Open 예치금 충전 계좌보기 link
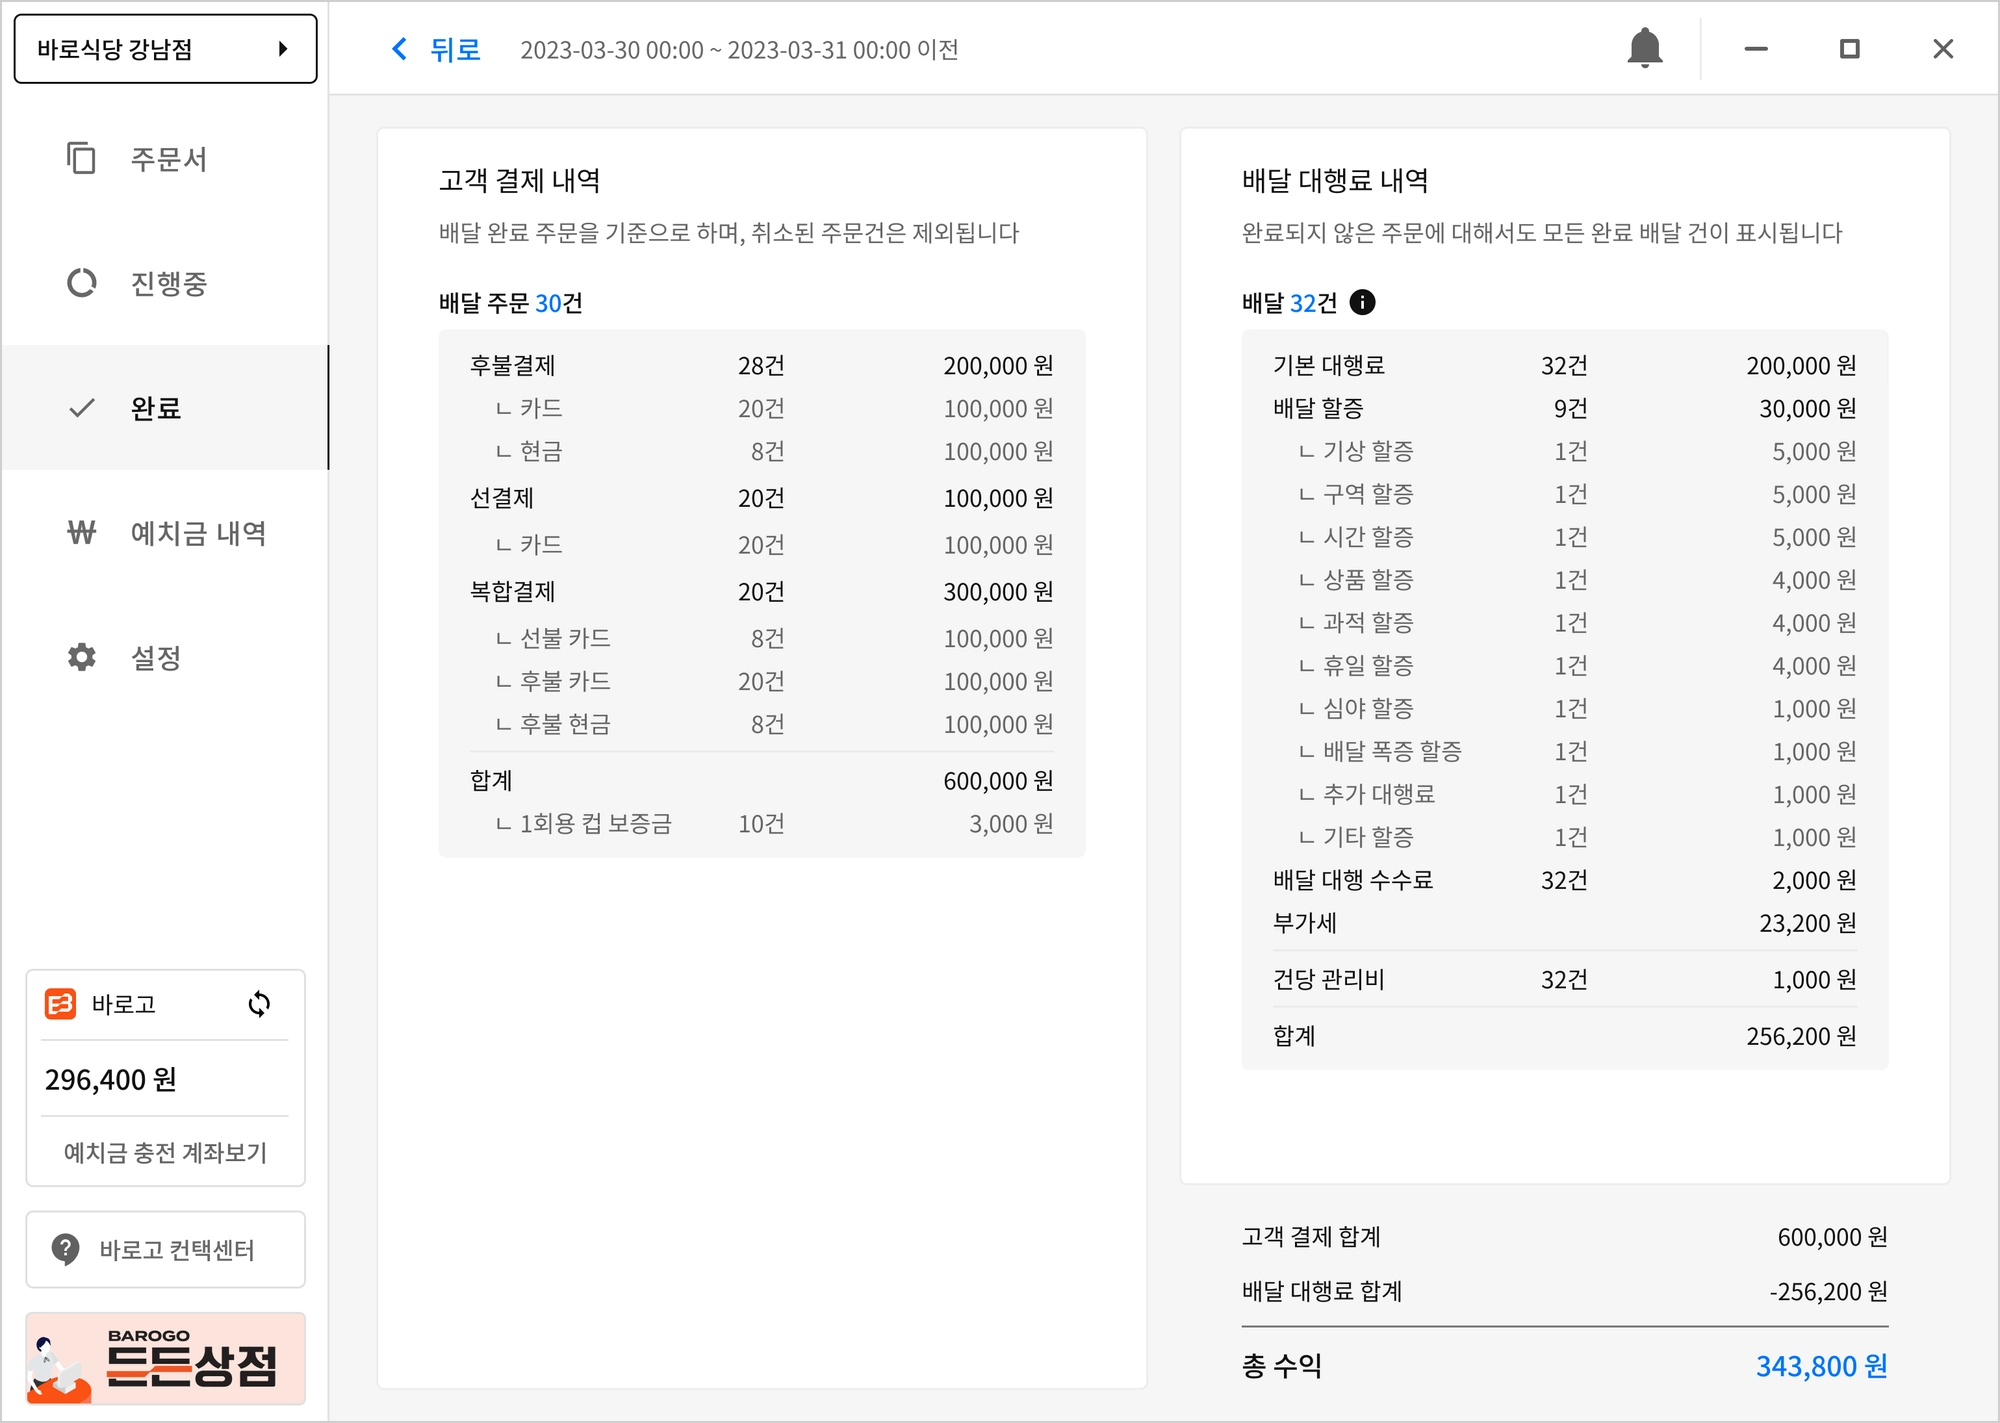 click(x=165, y=1152)
